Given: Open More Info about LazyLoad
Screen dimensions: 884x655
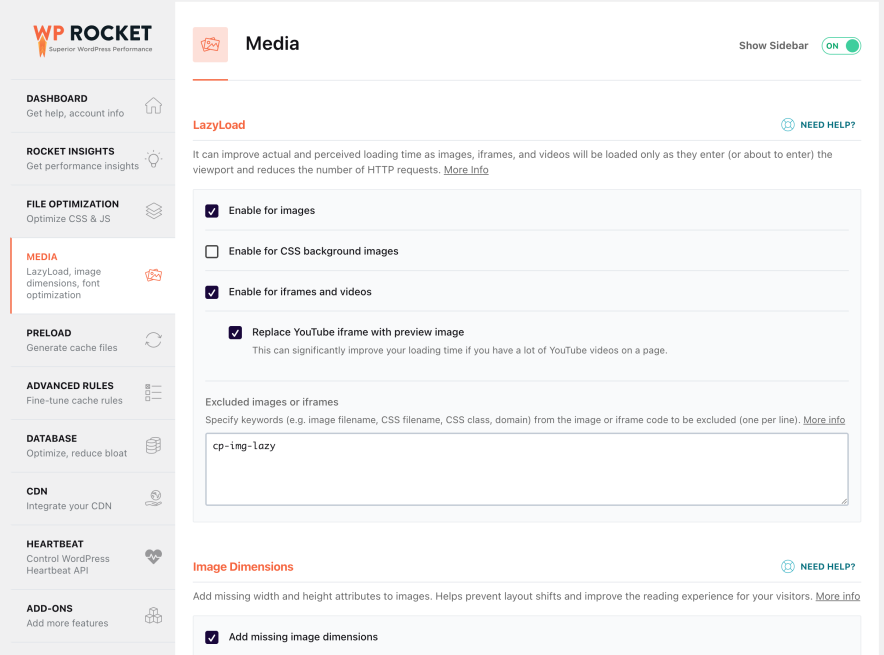Looking at the screenshot, I should pyautogui.click(x=466, y=170).
